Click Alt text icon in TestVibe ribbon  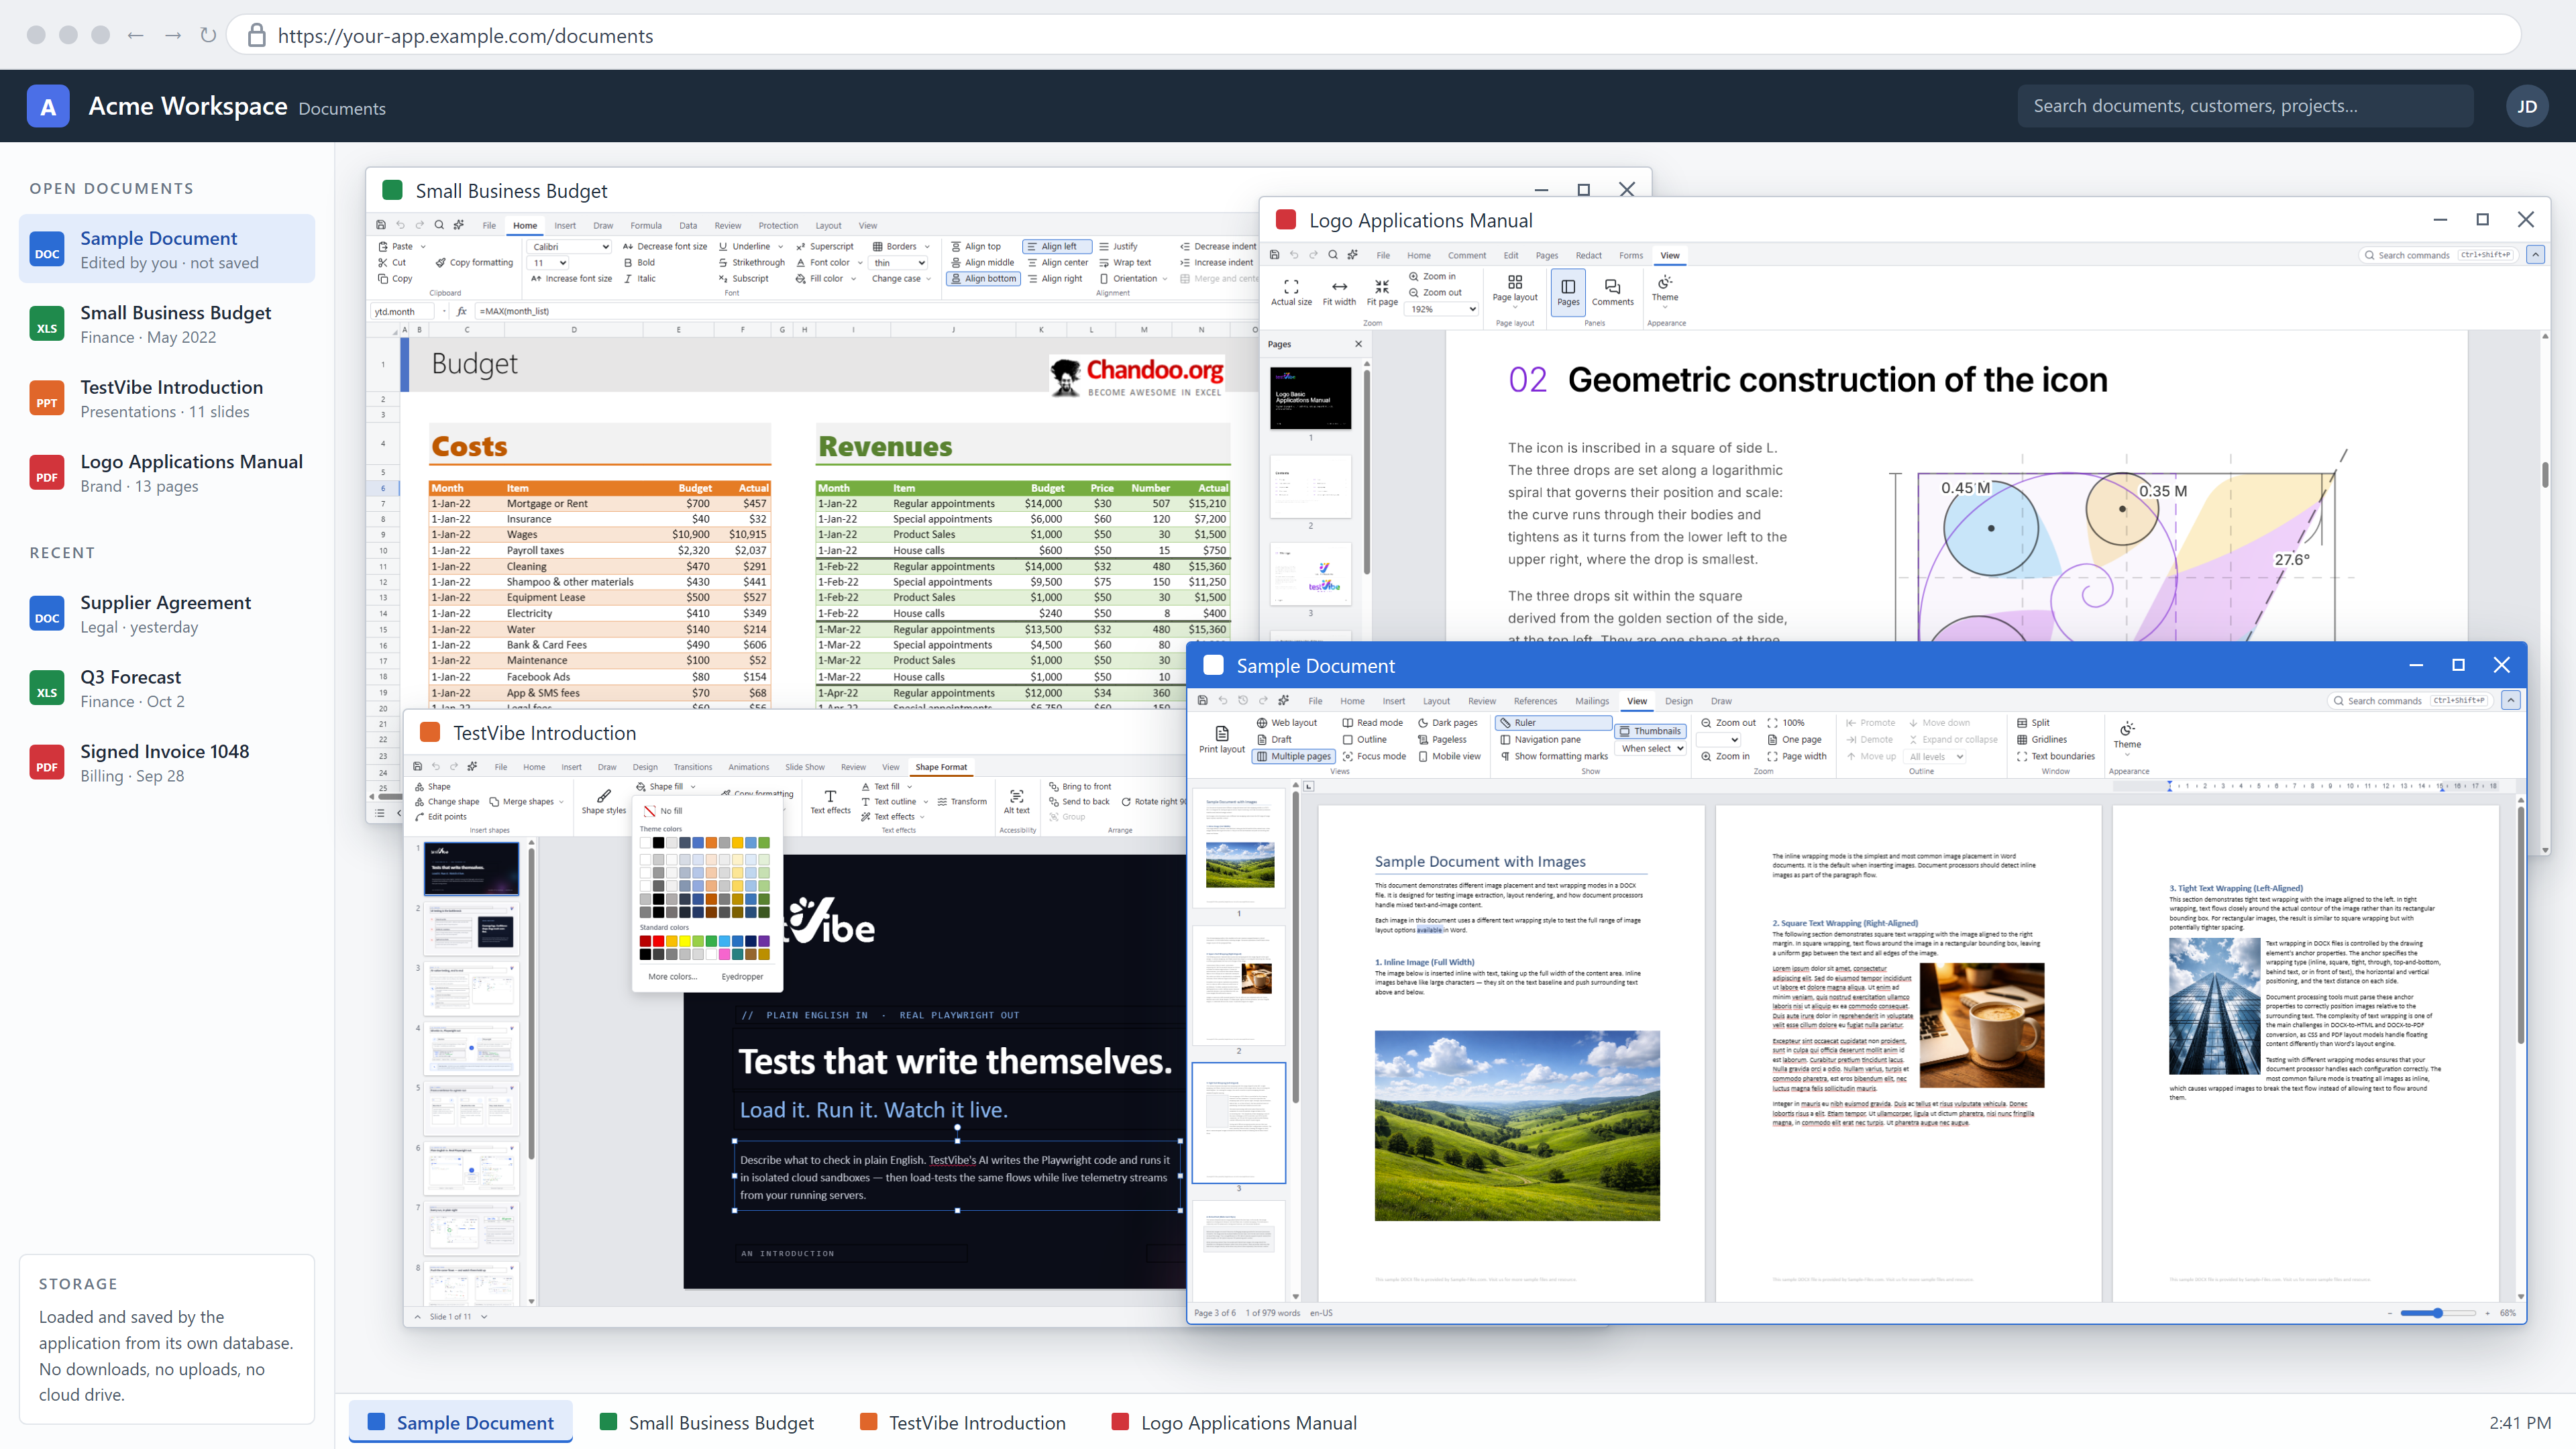(1016, 796)
